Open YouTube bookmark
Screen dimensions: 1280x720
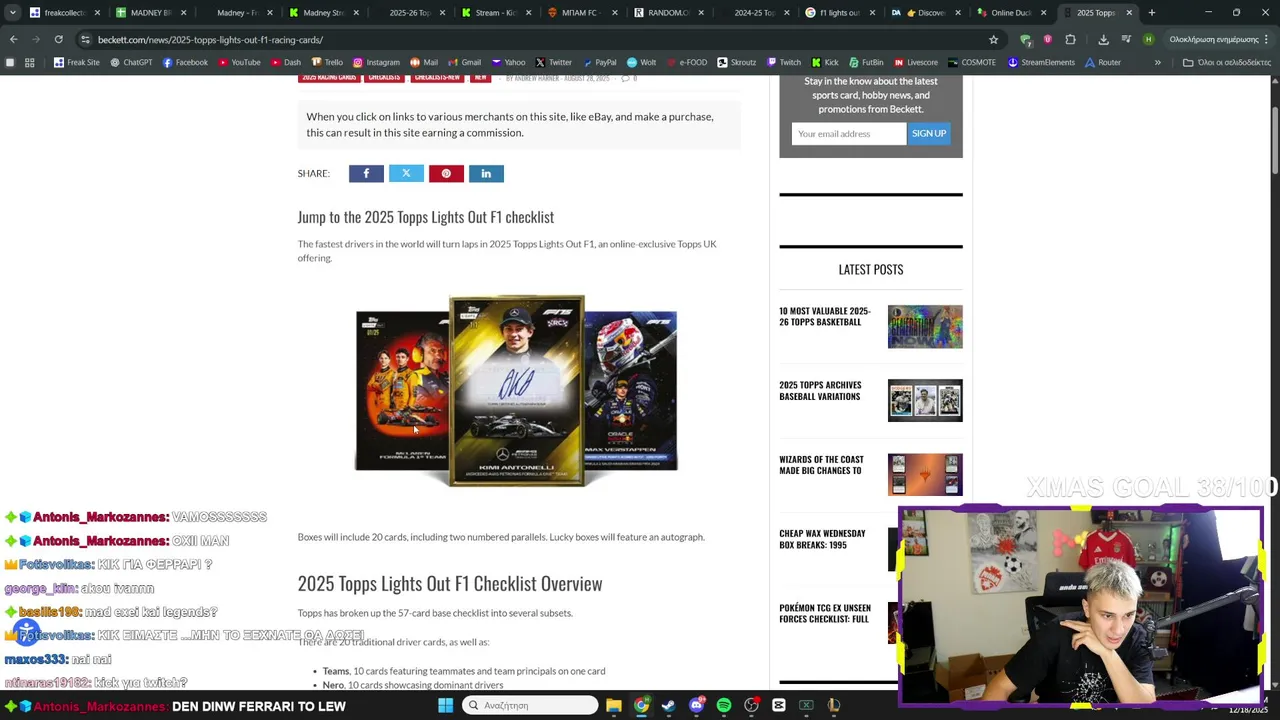point(239,62)
